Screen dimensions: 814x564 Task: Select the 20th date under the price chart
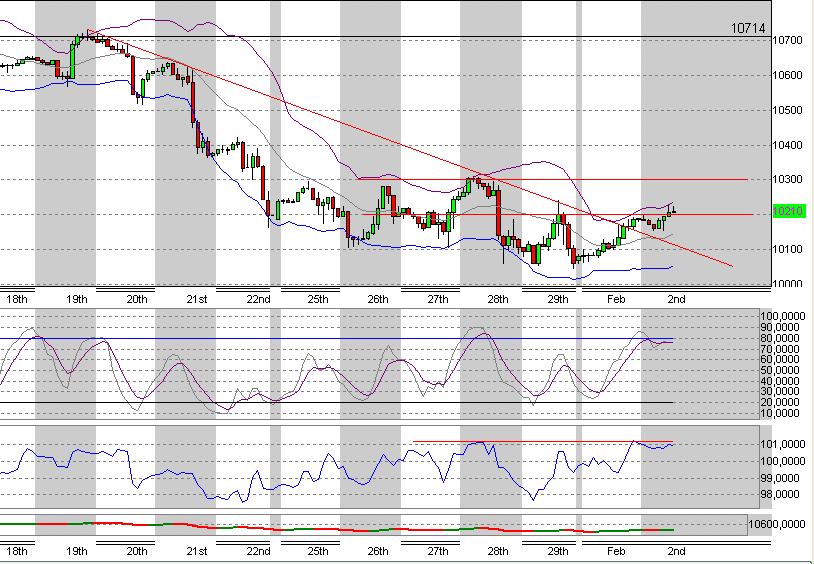tap(137, 300)
